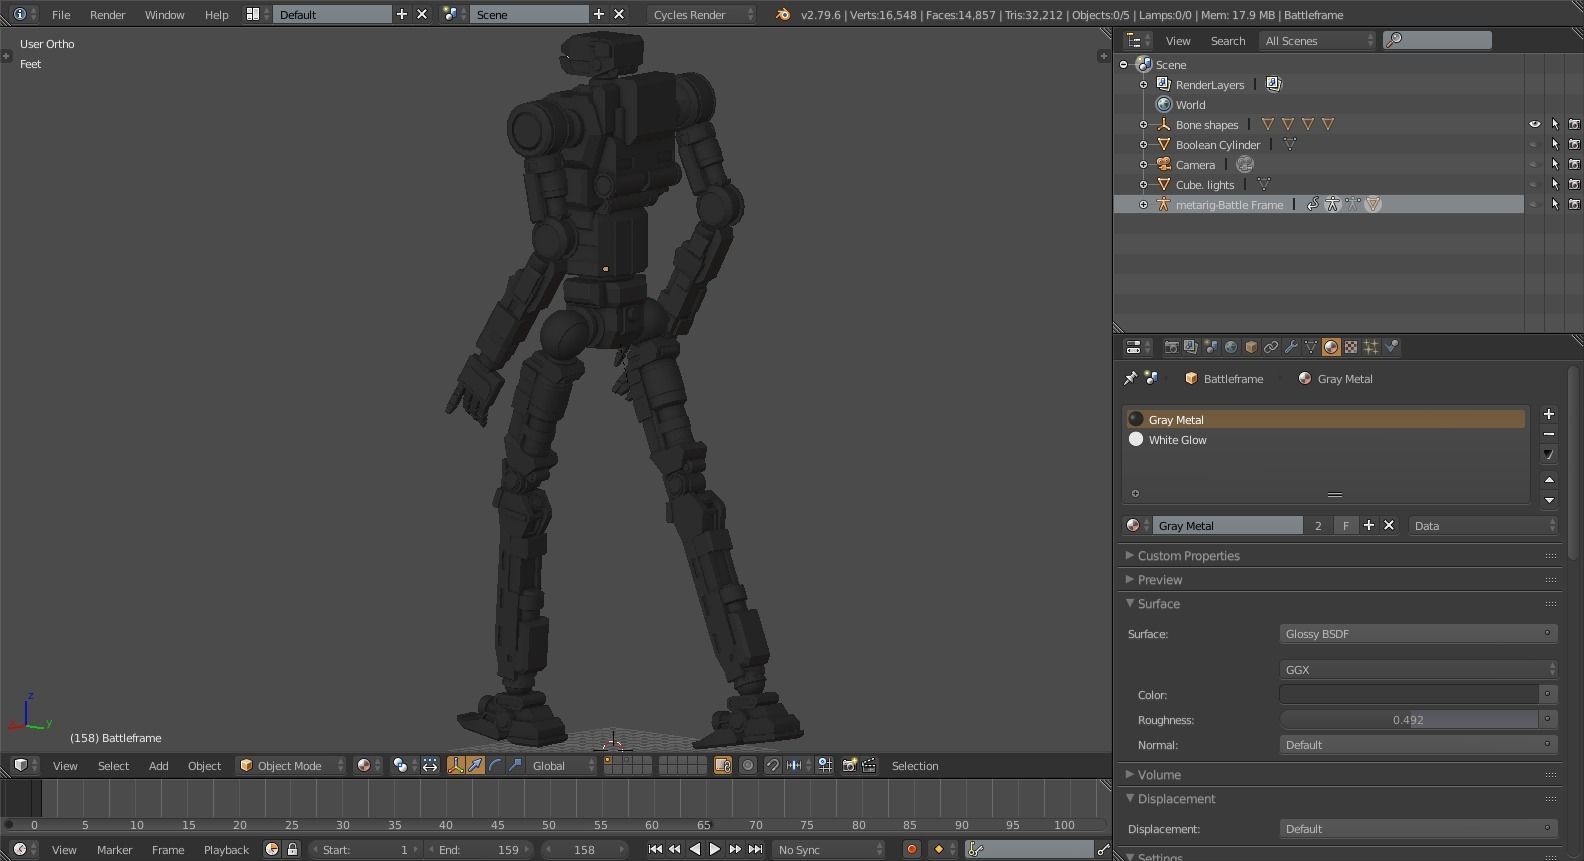Screen dimensions: 1584x861
Task: Open the timeline Marker menu
Action: coord(114,849)
